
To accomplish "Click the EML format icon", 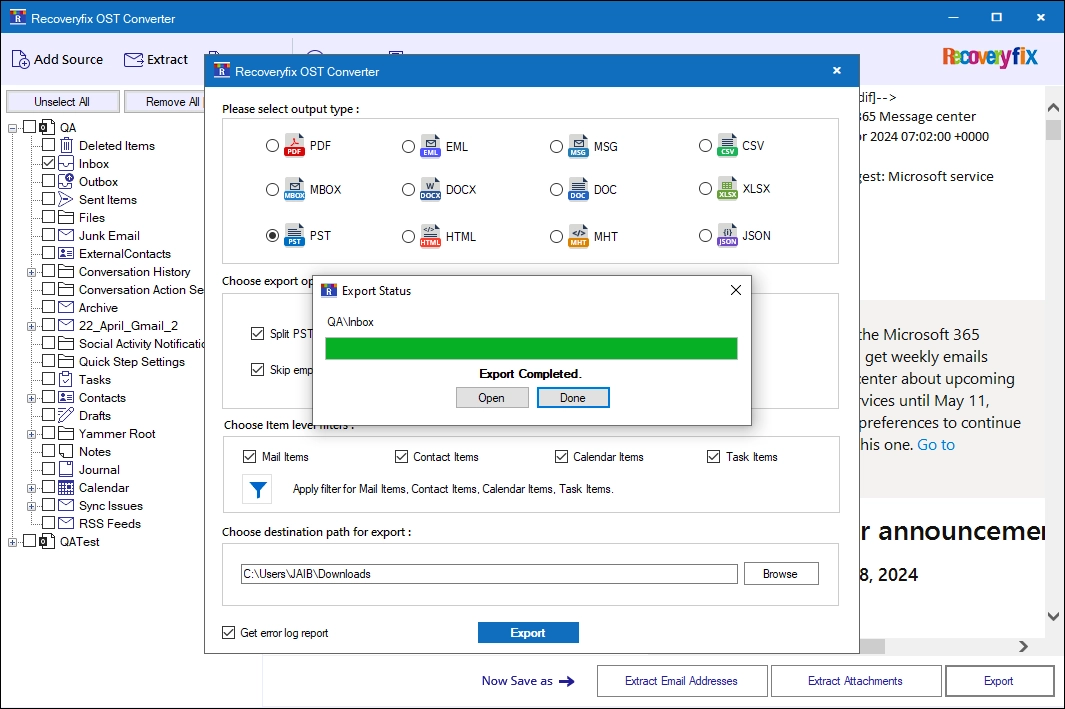I will click(431, 146).
